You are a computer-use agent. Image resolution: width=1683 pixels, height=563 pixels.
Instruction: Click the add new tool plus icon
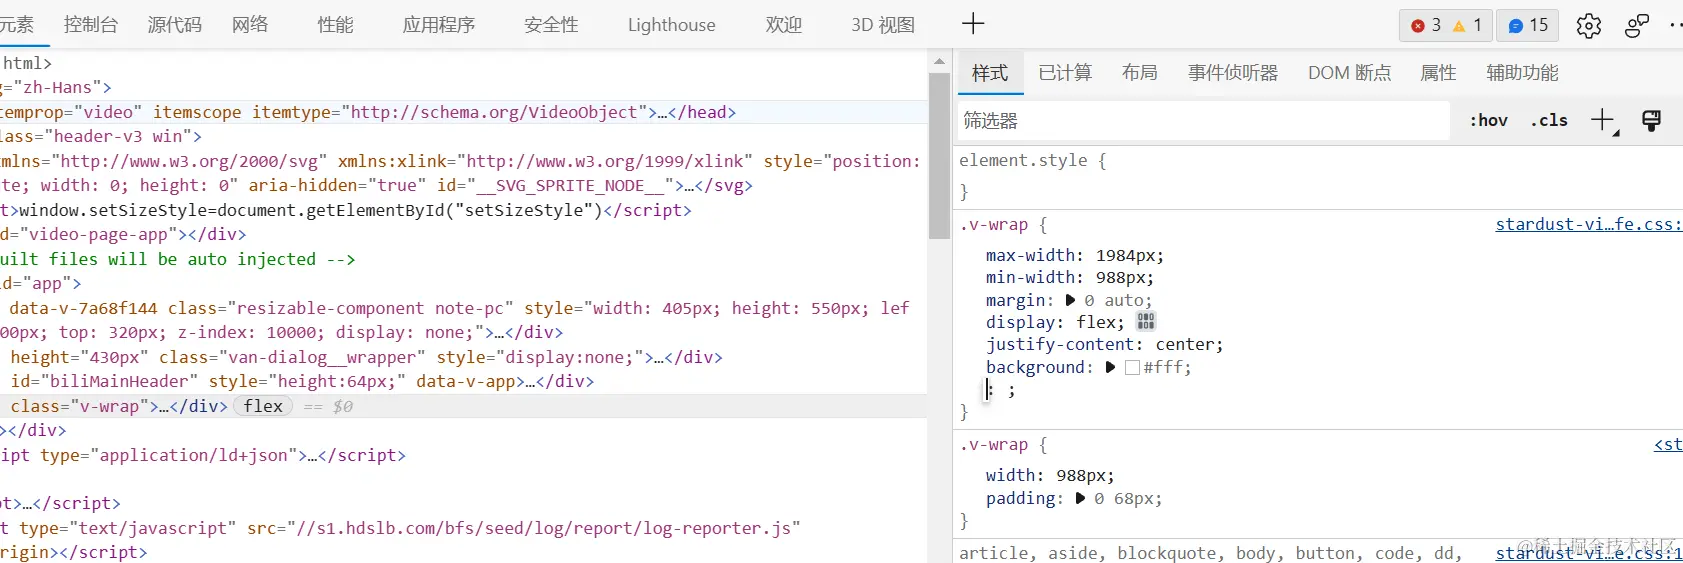tap(973, 24)
